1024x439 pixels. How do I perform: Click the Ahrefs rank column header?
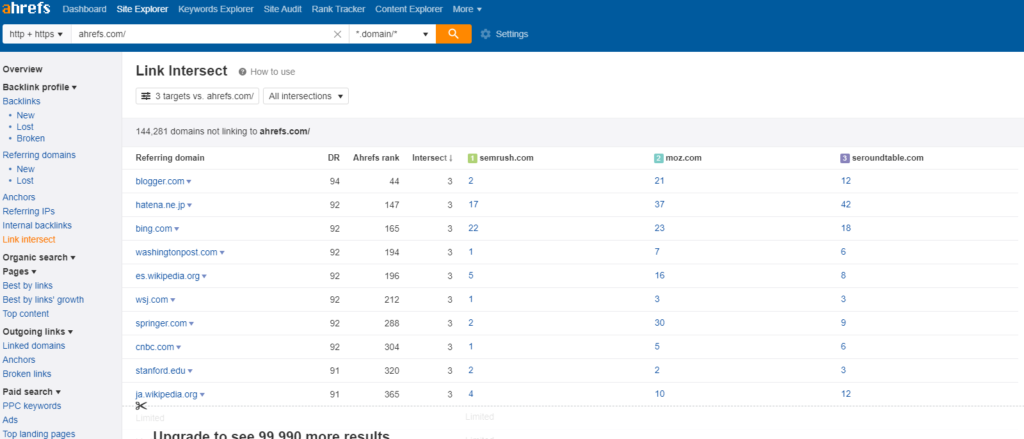tap(376, 158)
